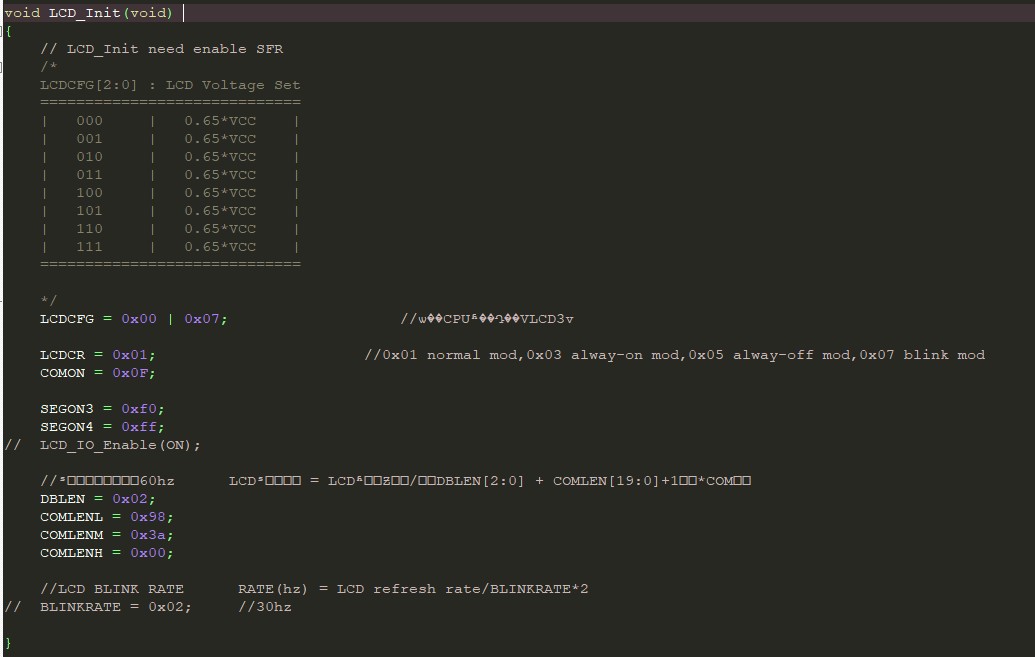Image resolution: width=1035 pixels, height=657 pixels.
Task: Click the 'RATE(hz) = LCD refresh rate/BLINKRATE*2' comment
Action: (413, 589)
